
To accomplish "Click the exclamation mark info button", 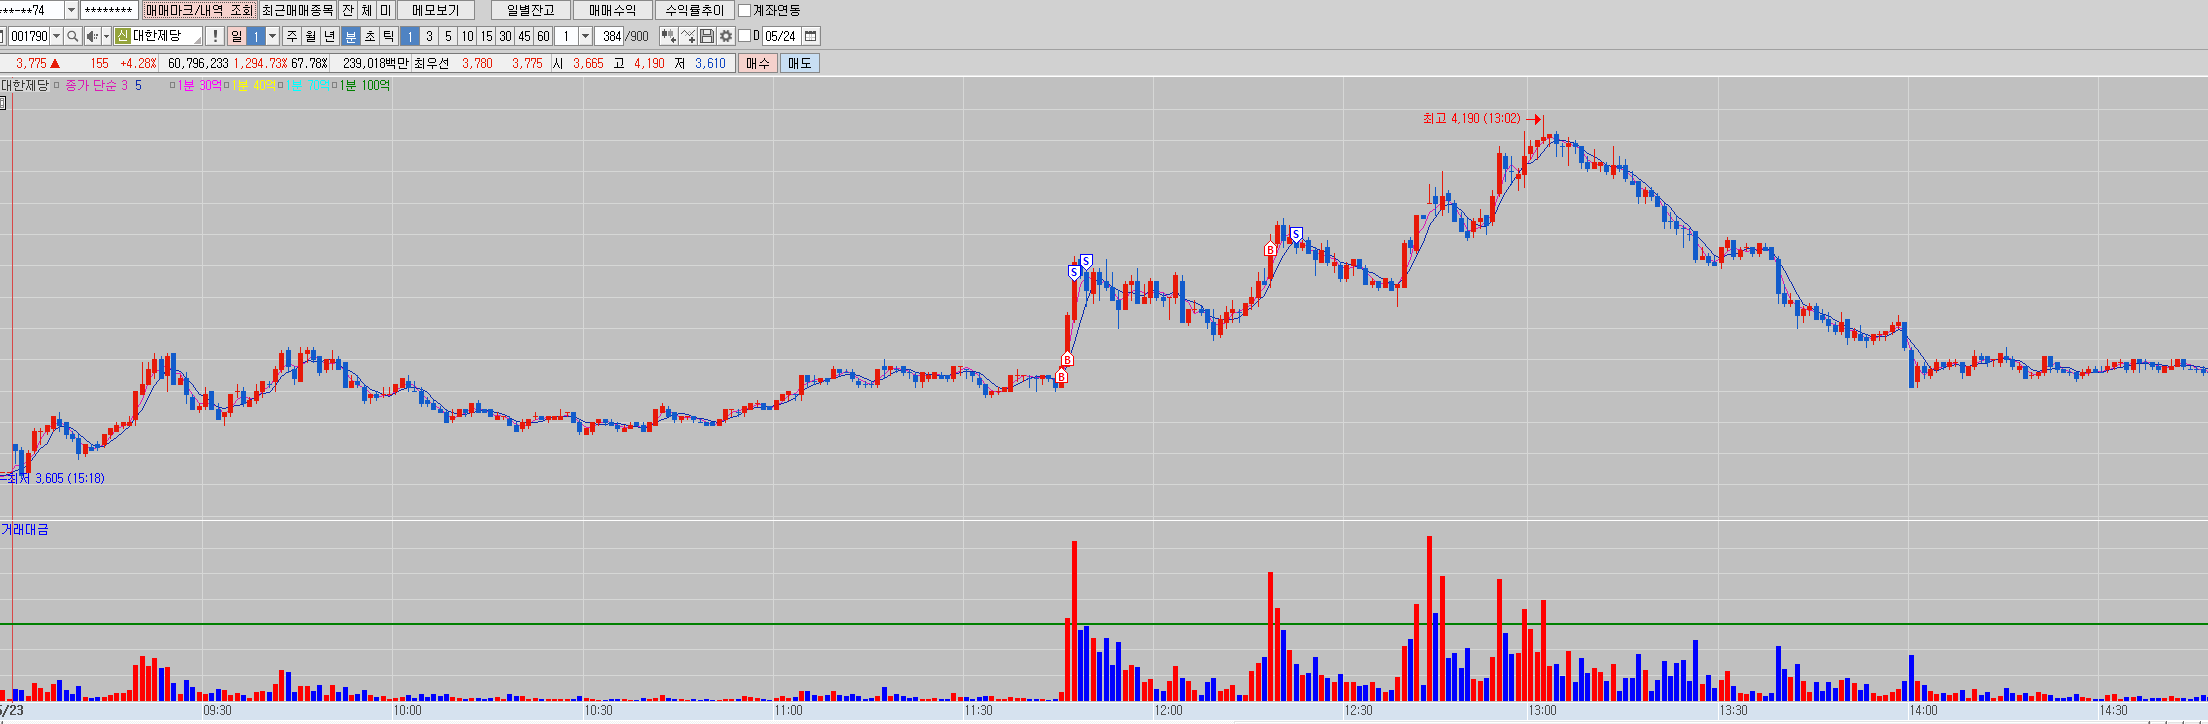I will (x=214, y=36).
